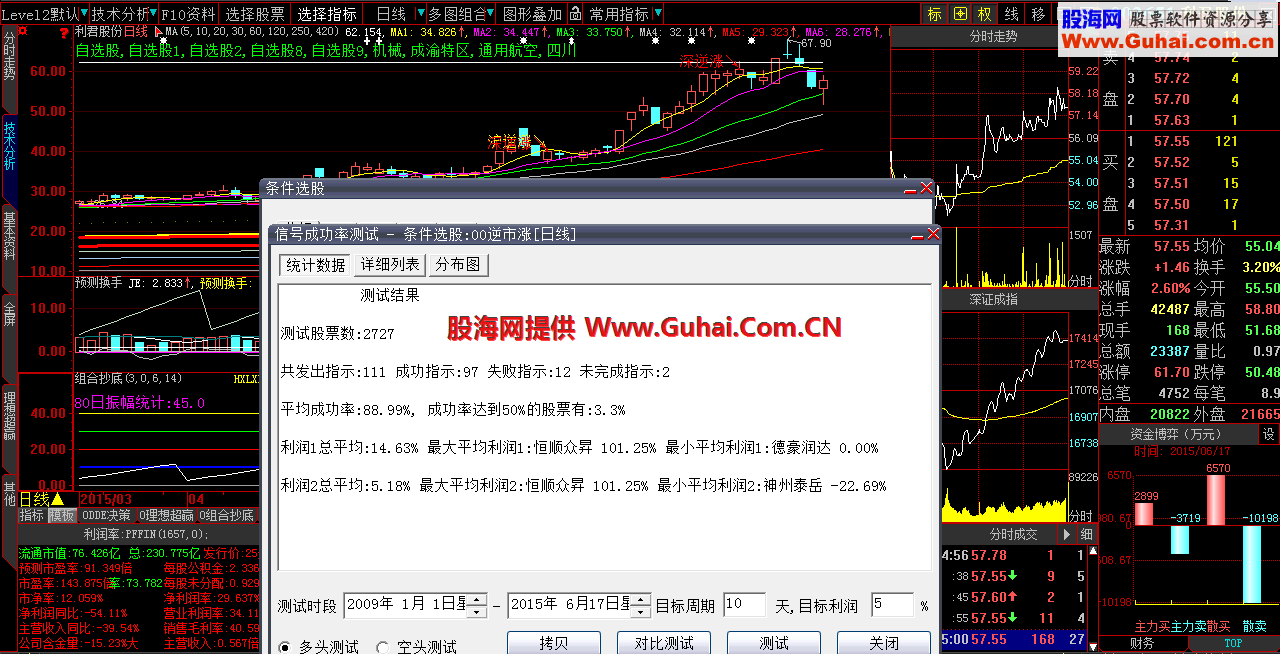The image size is (1280, 654).
Task: Select 常用指标 on the toolbar
Action: point(621,13)
